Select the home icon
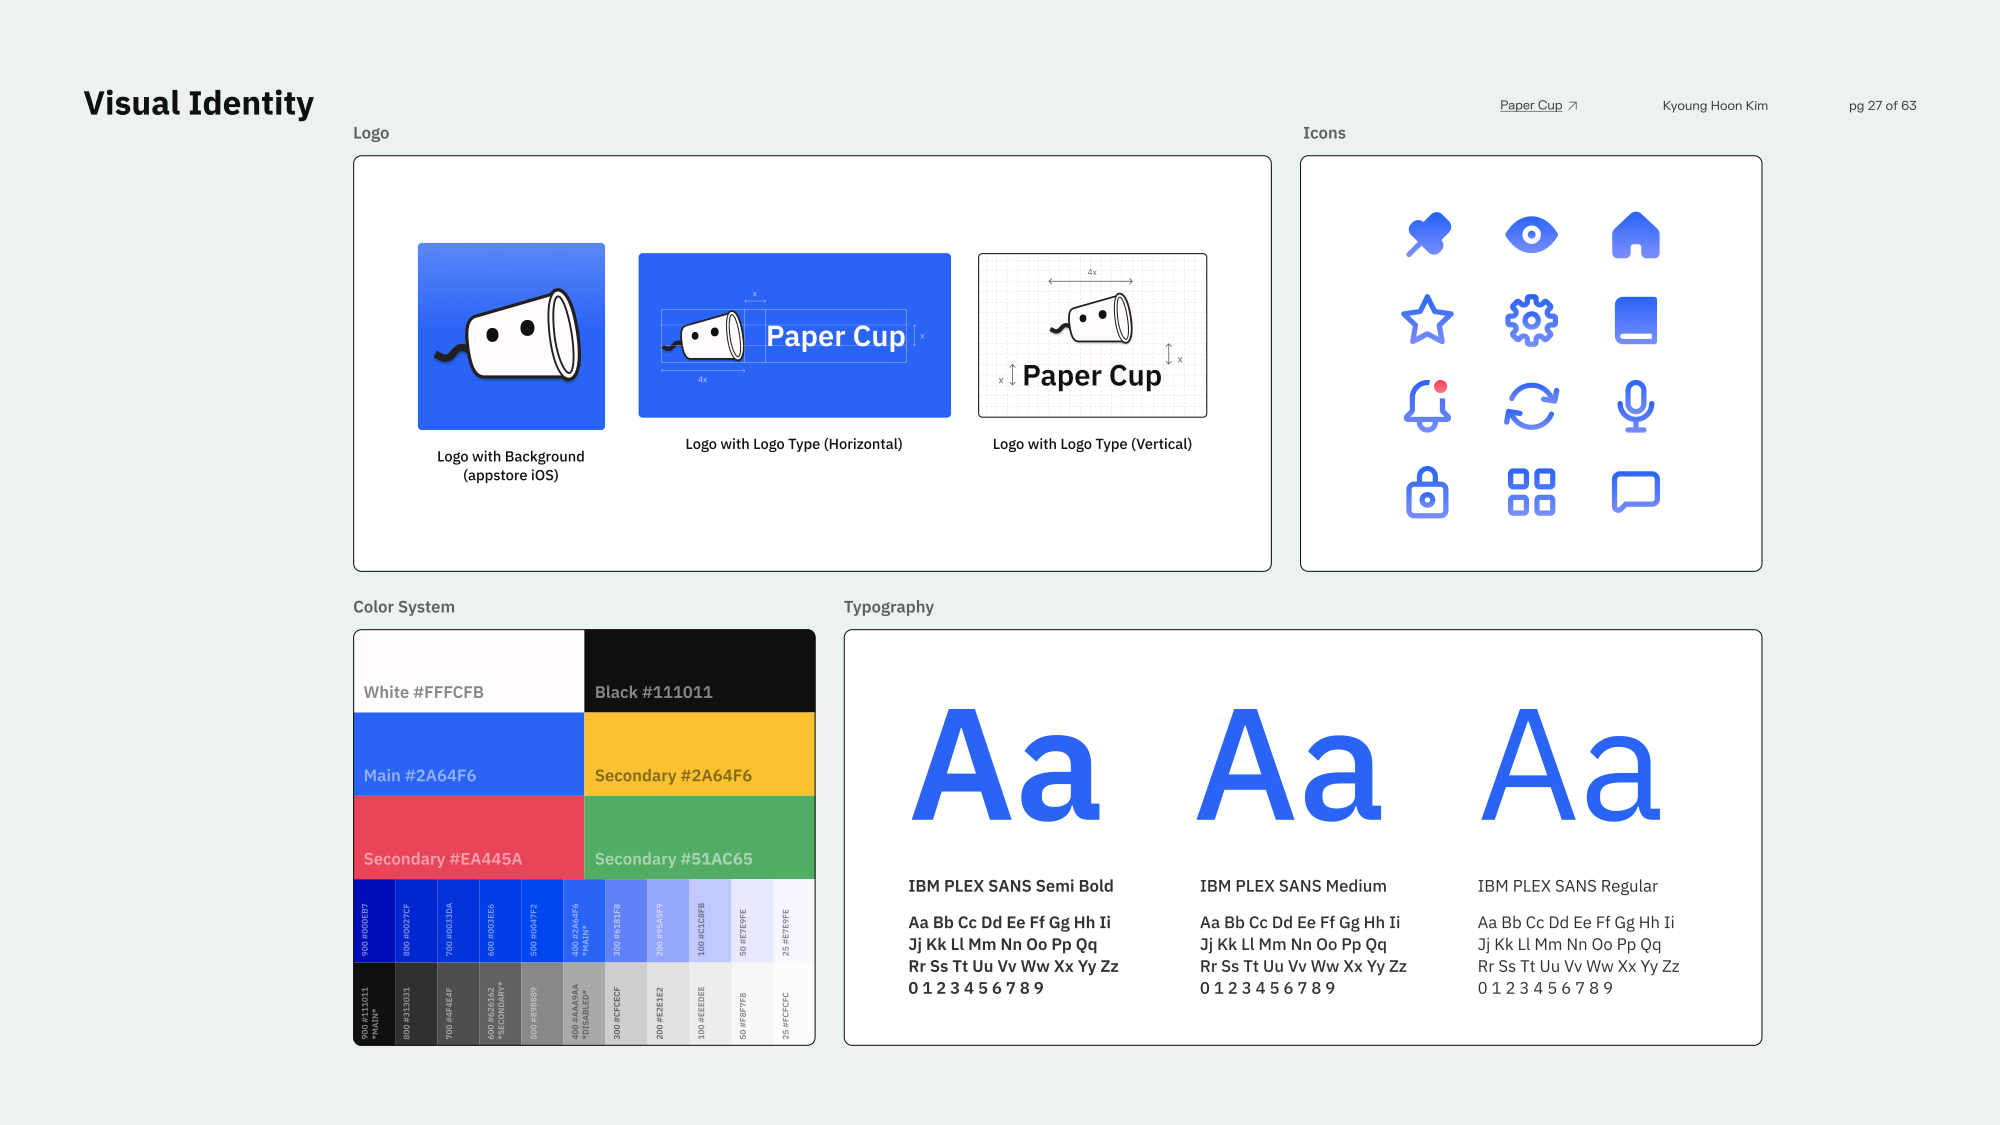Screen dimensions: 2000x1125 click(x=1636, y=235)
